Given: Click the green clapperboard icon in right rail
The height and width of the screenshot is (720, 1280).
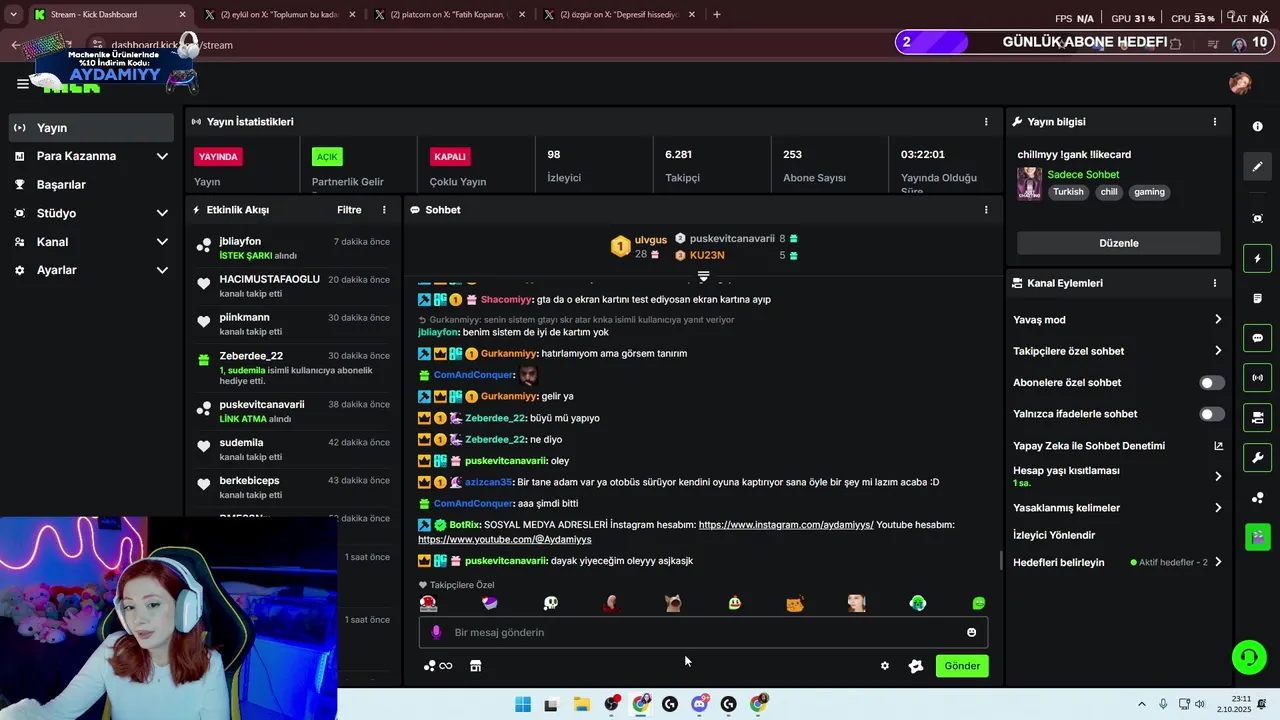Looking at the screenshot, I should pos(1258,537).
